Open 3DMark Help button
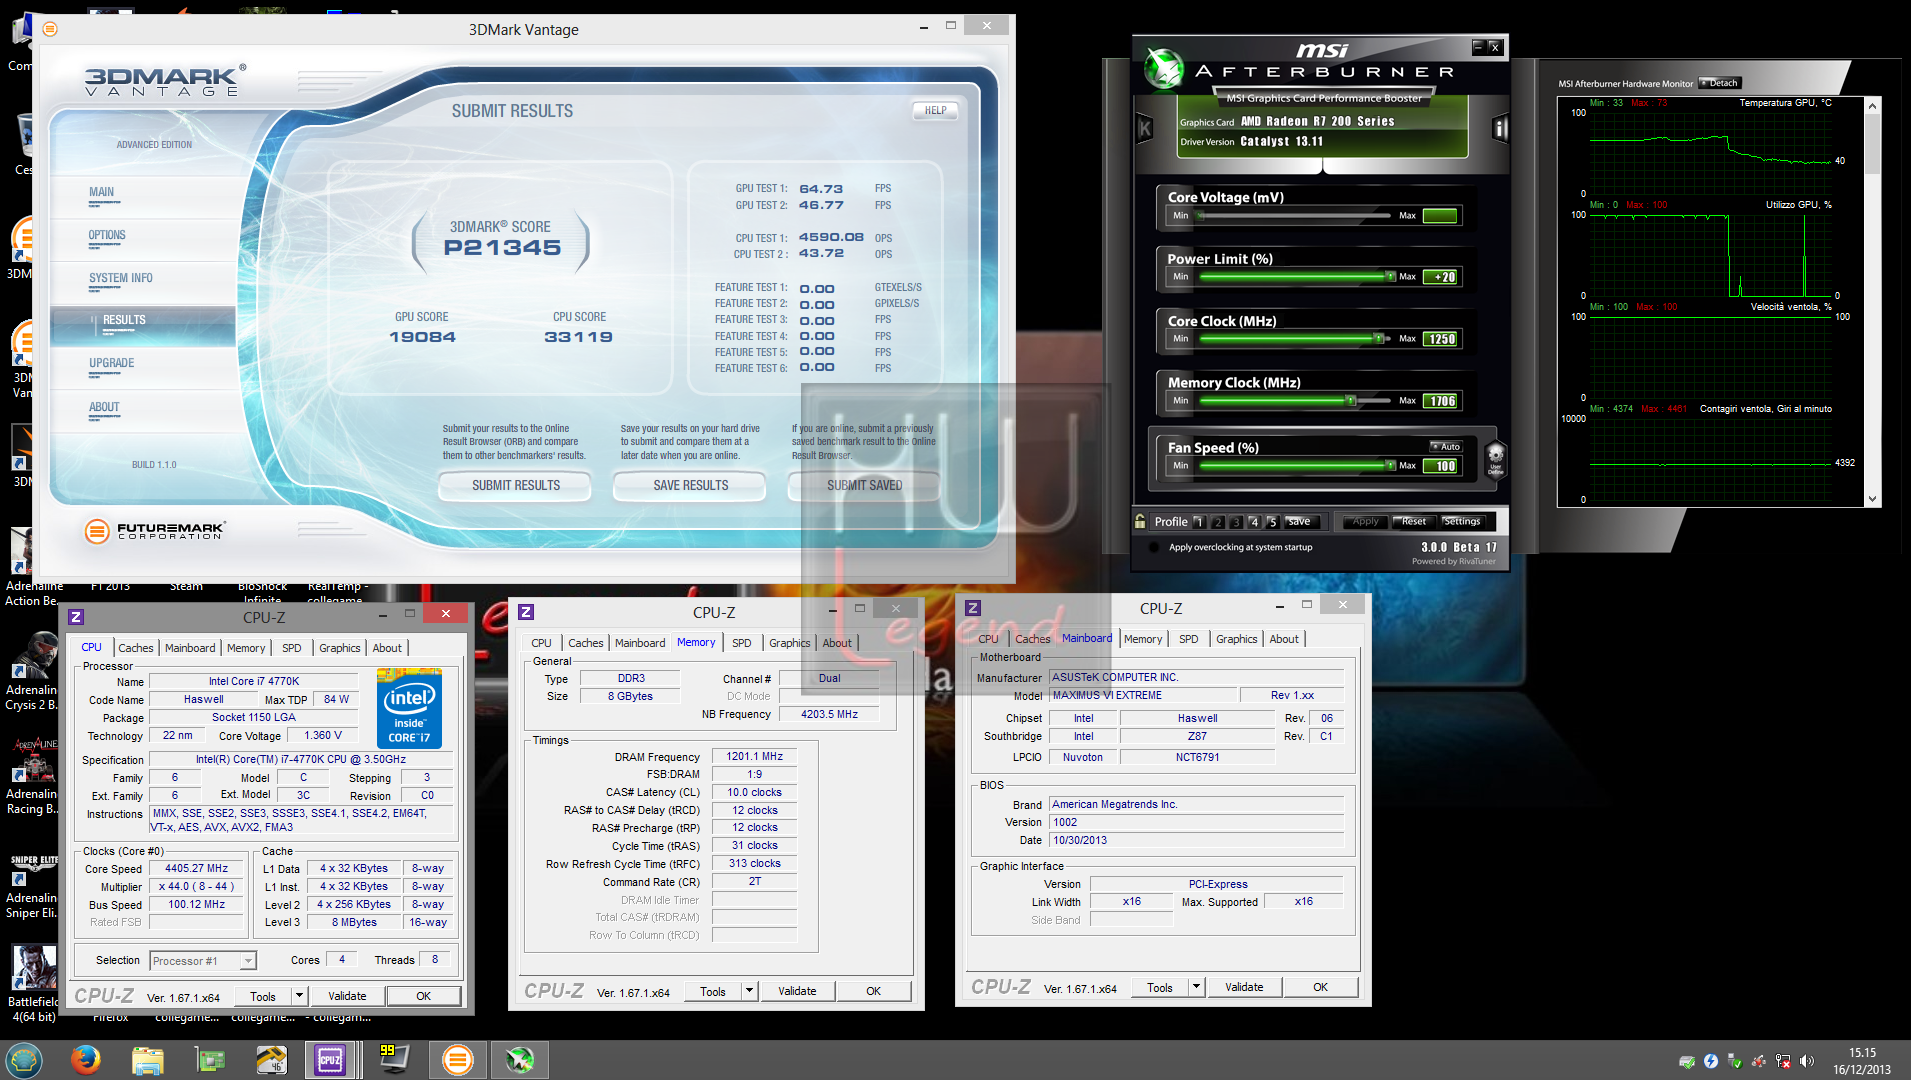1911x1080 pixels. point(935,111)
